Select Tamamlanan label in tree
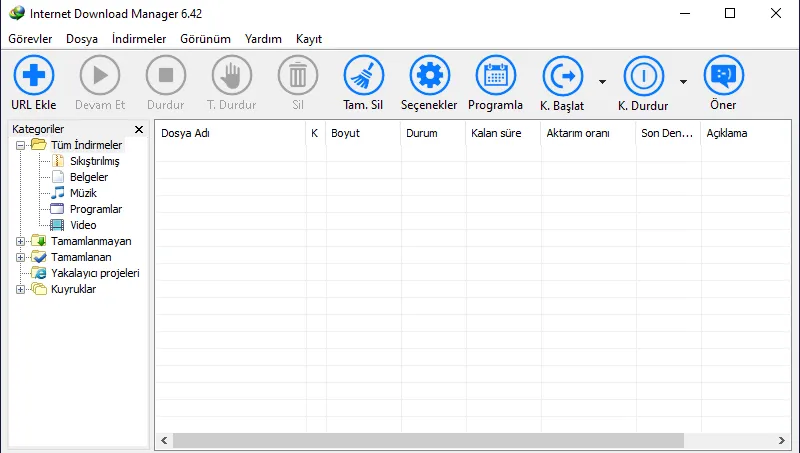The image size is (800, 453). pos(81,257)
